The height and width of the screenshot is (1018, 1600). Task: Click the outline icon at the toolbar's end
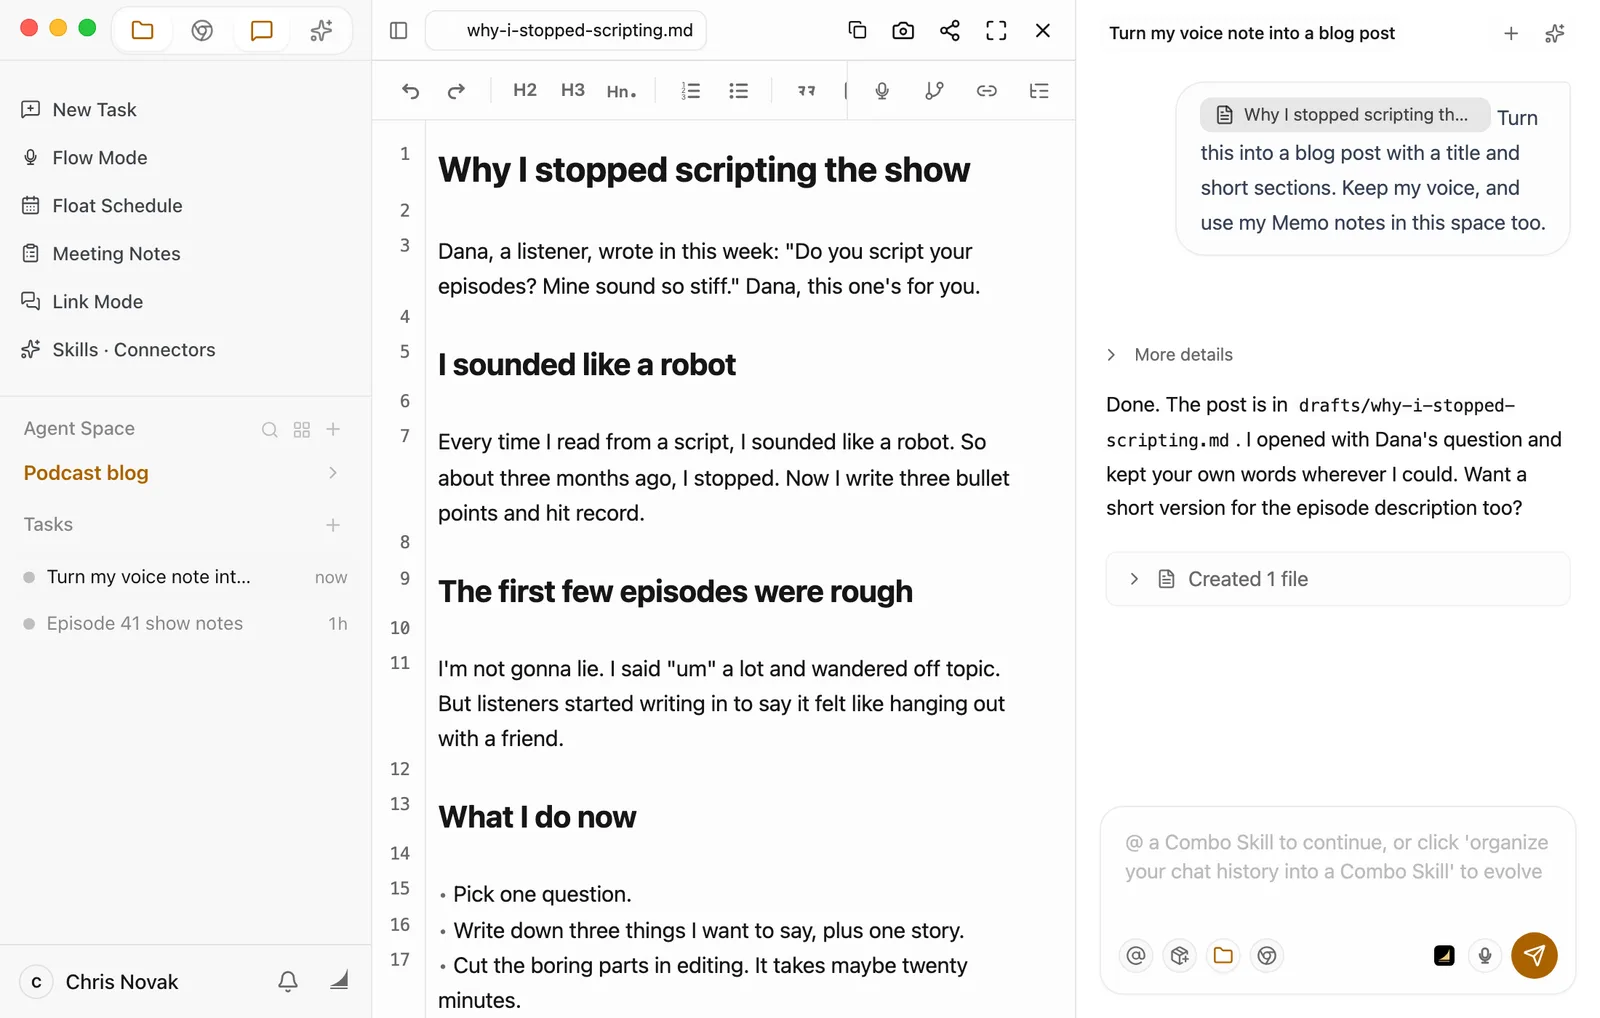(x=1039, y=91)
